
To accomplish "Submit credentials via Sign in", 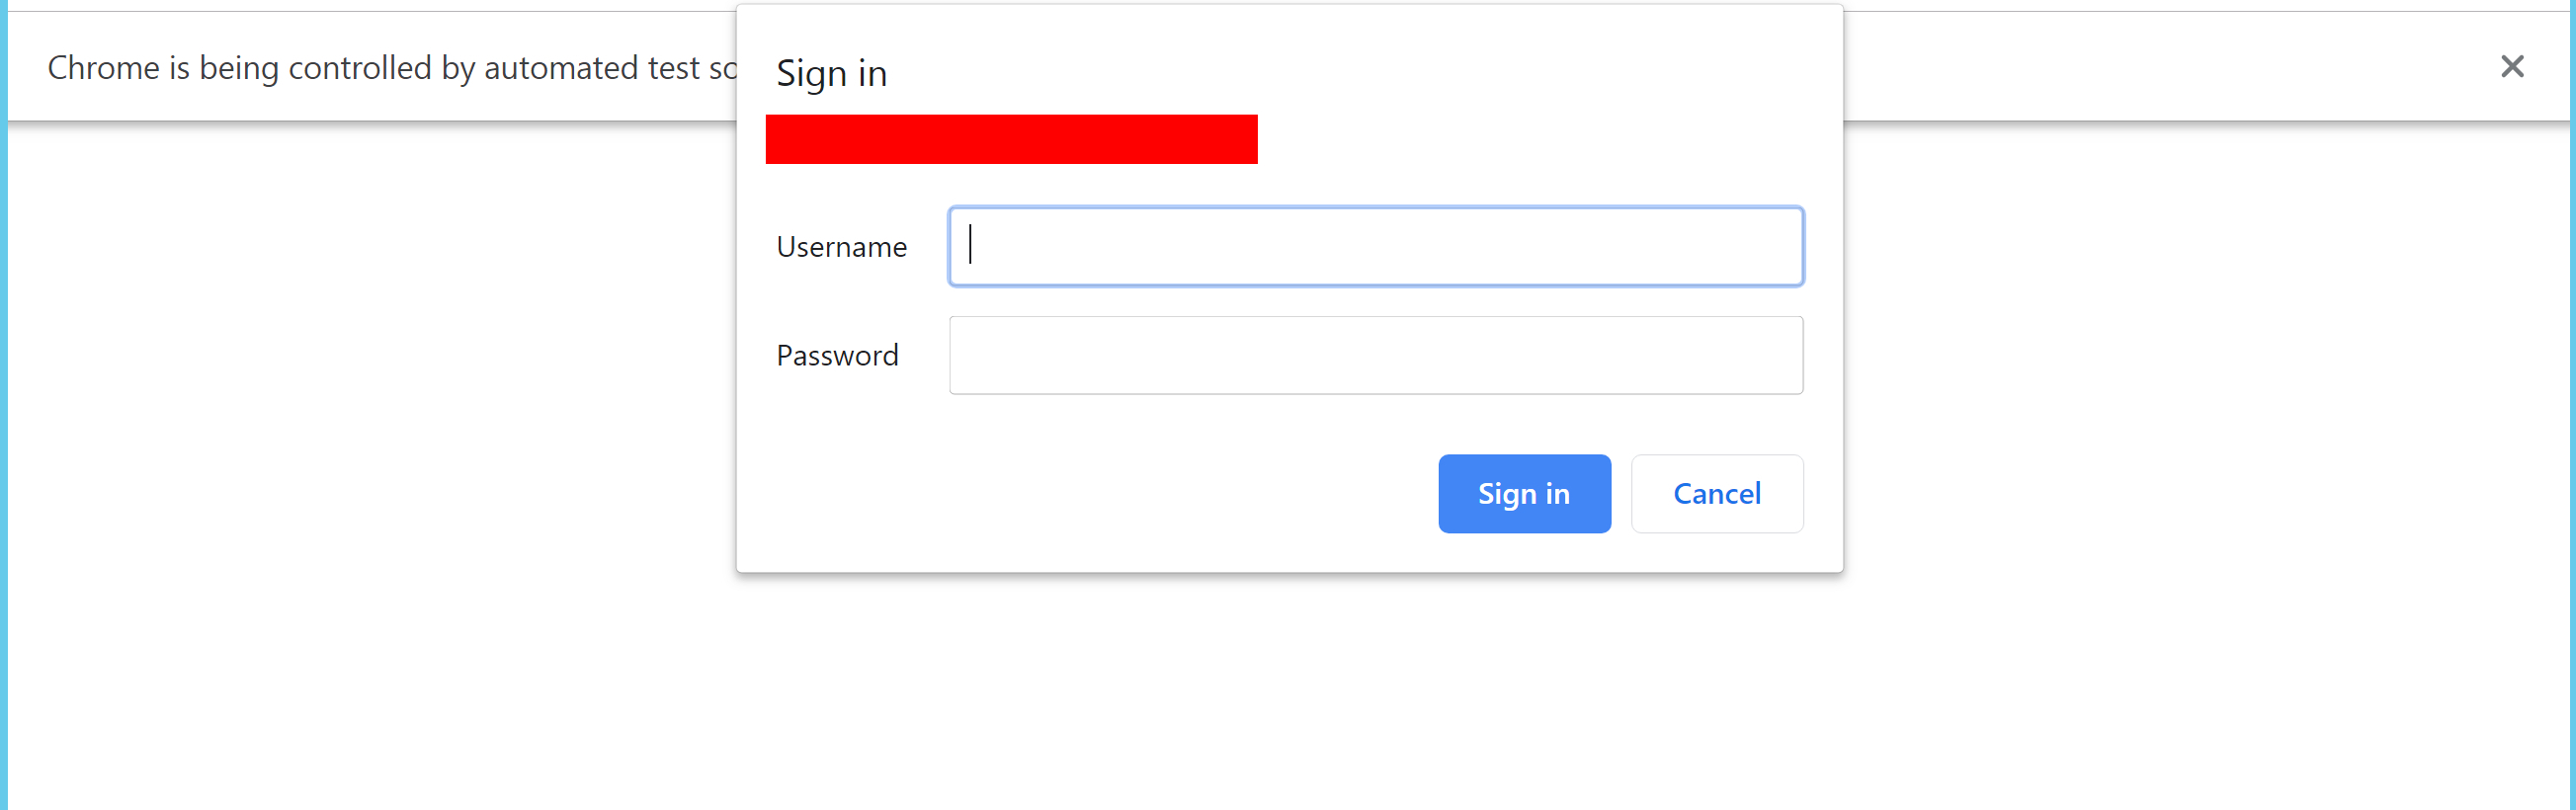I will [x=1523, y=493].
